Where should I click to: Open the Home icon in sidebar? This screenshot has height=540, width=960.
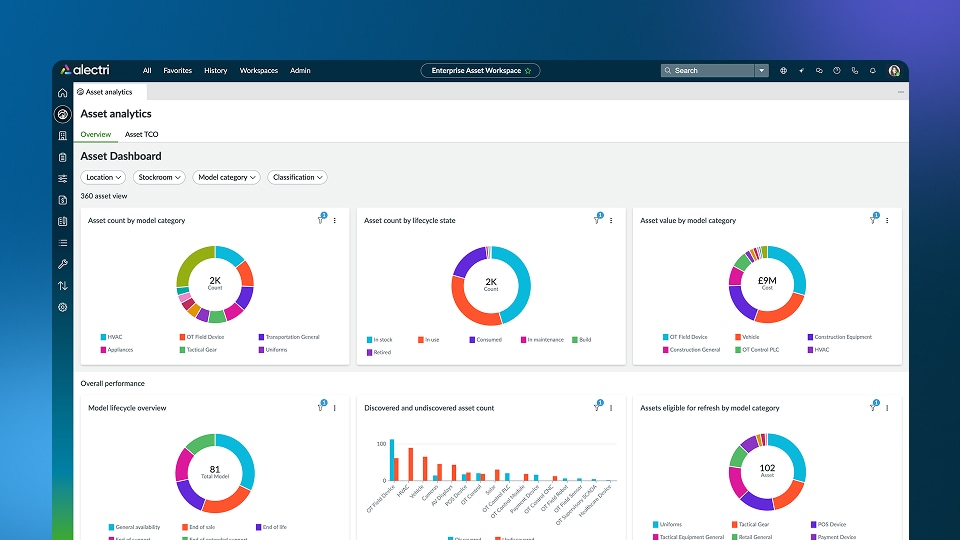[62, 93]
